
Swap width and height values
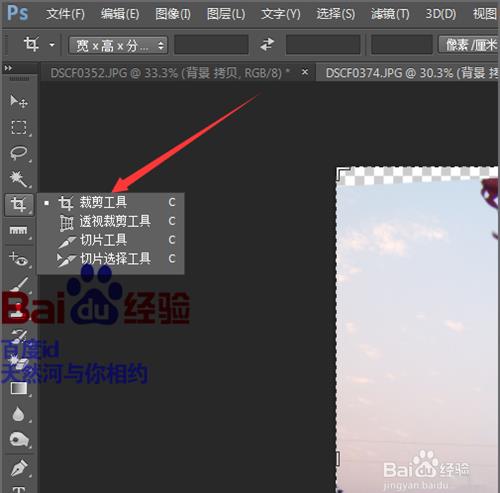267,44
